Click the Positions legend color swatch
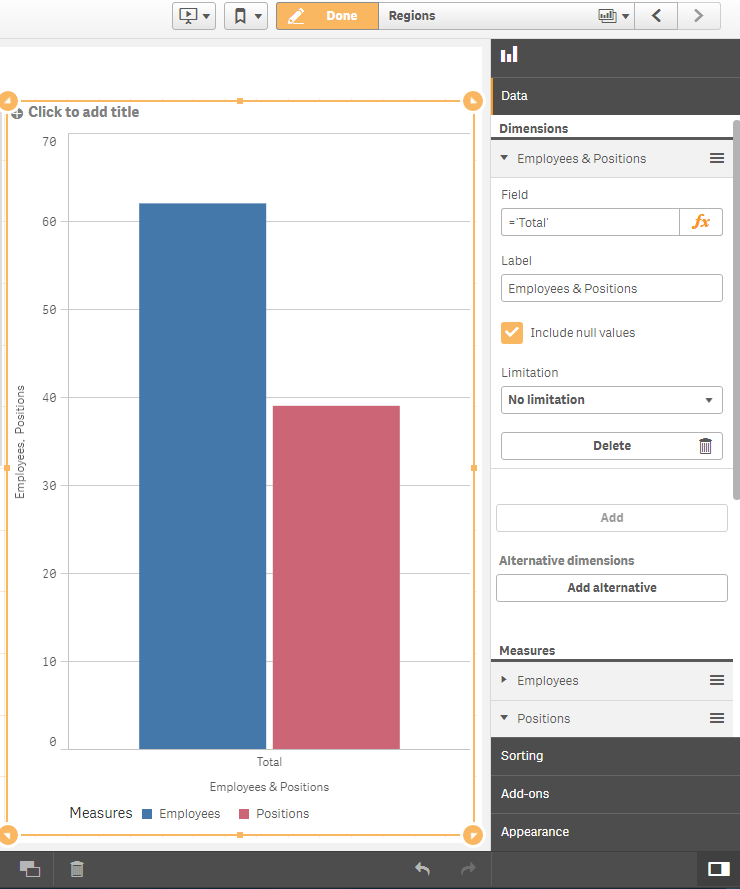Screen dimensions: 740x889 [244, 814]
